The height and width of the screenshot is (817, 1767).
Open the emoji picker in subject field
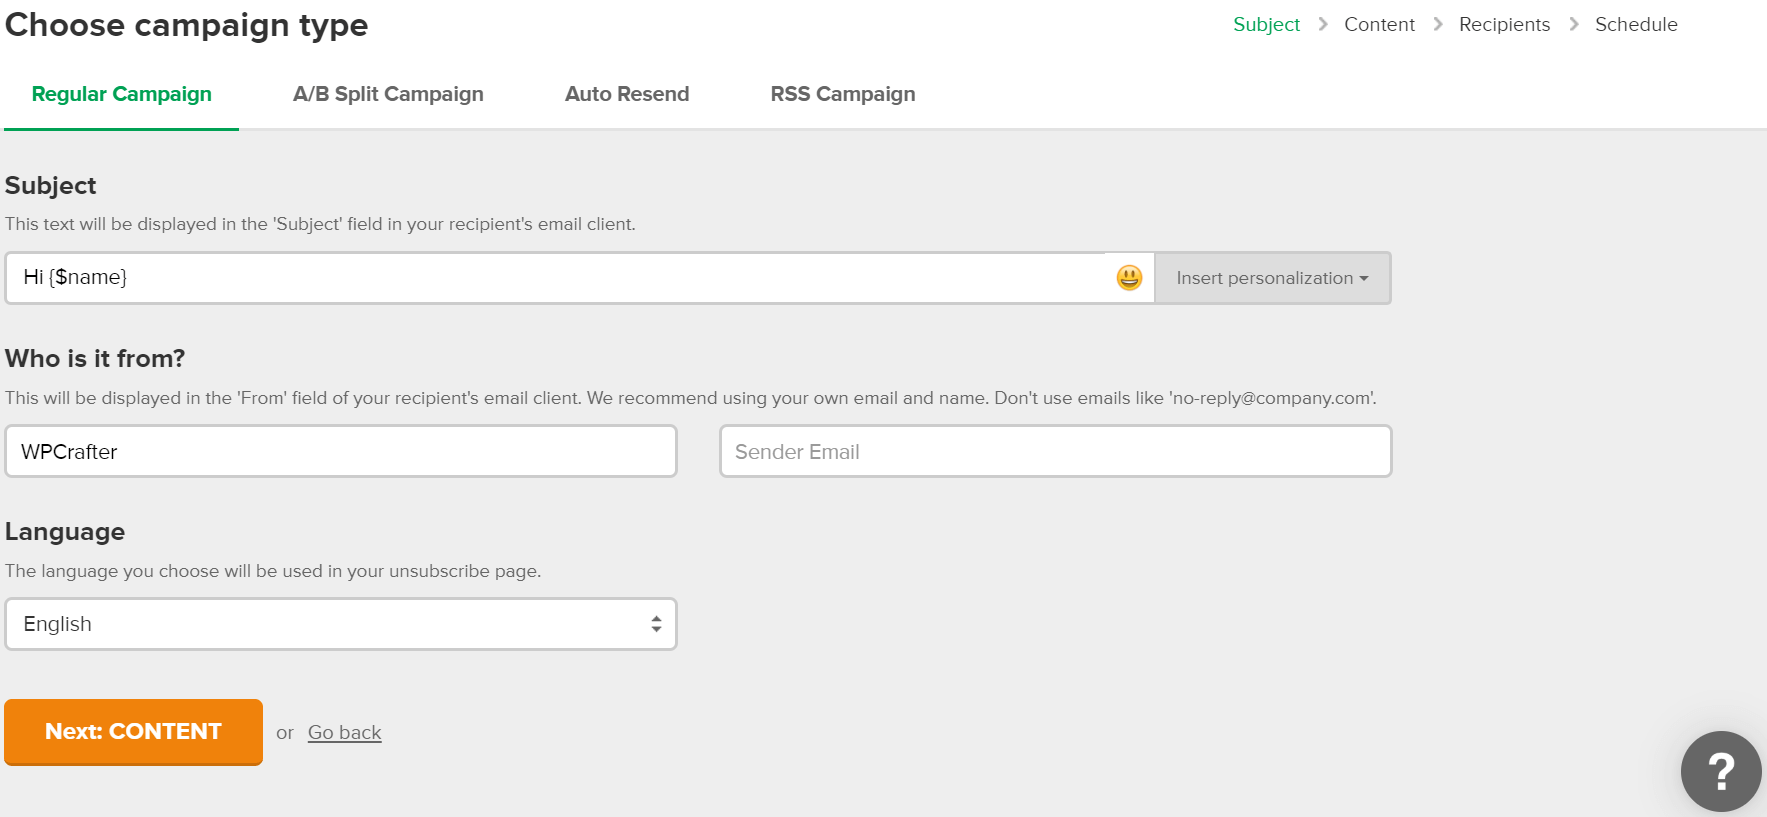tap(1129, 278)
